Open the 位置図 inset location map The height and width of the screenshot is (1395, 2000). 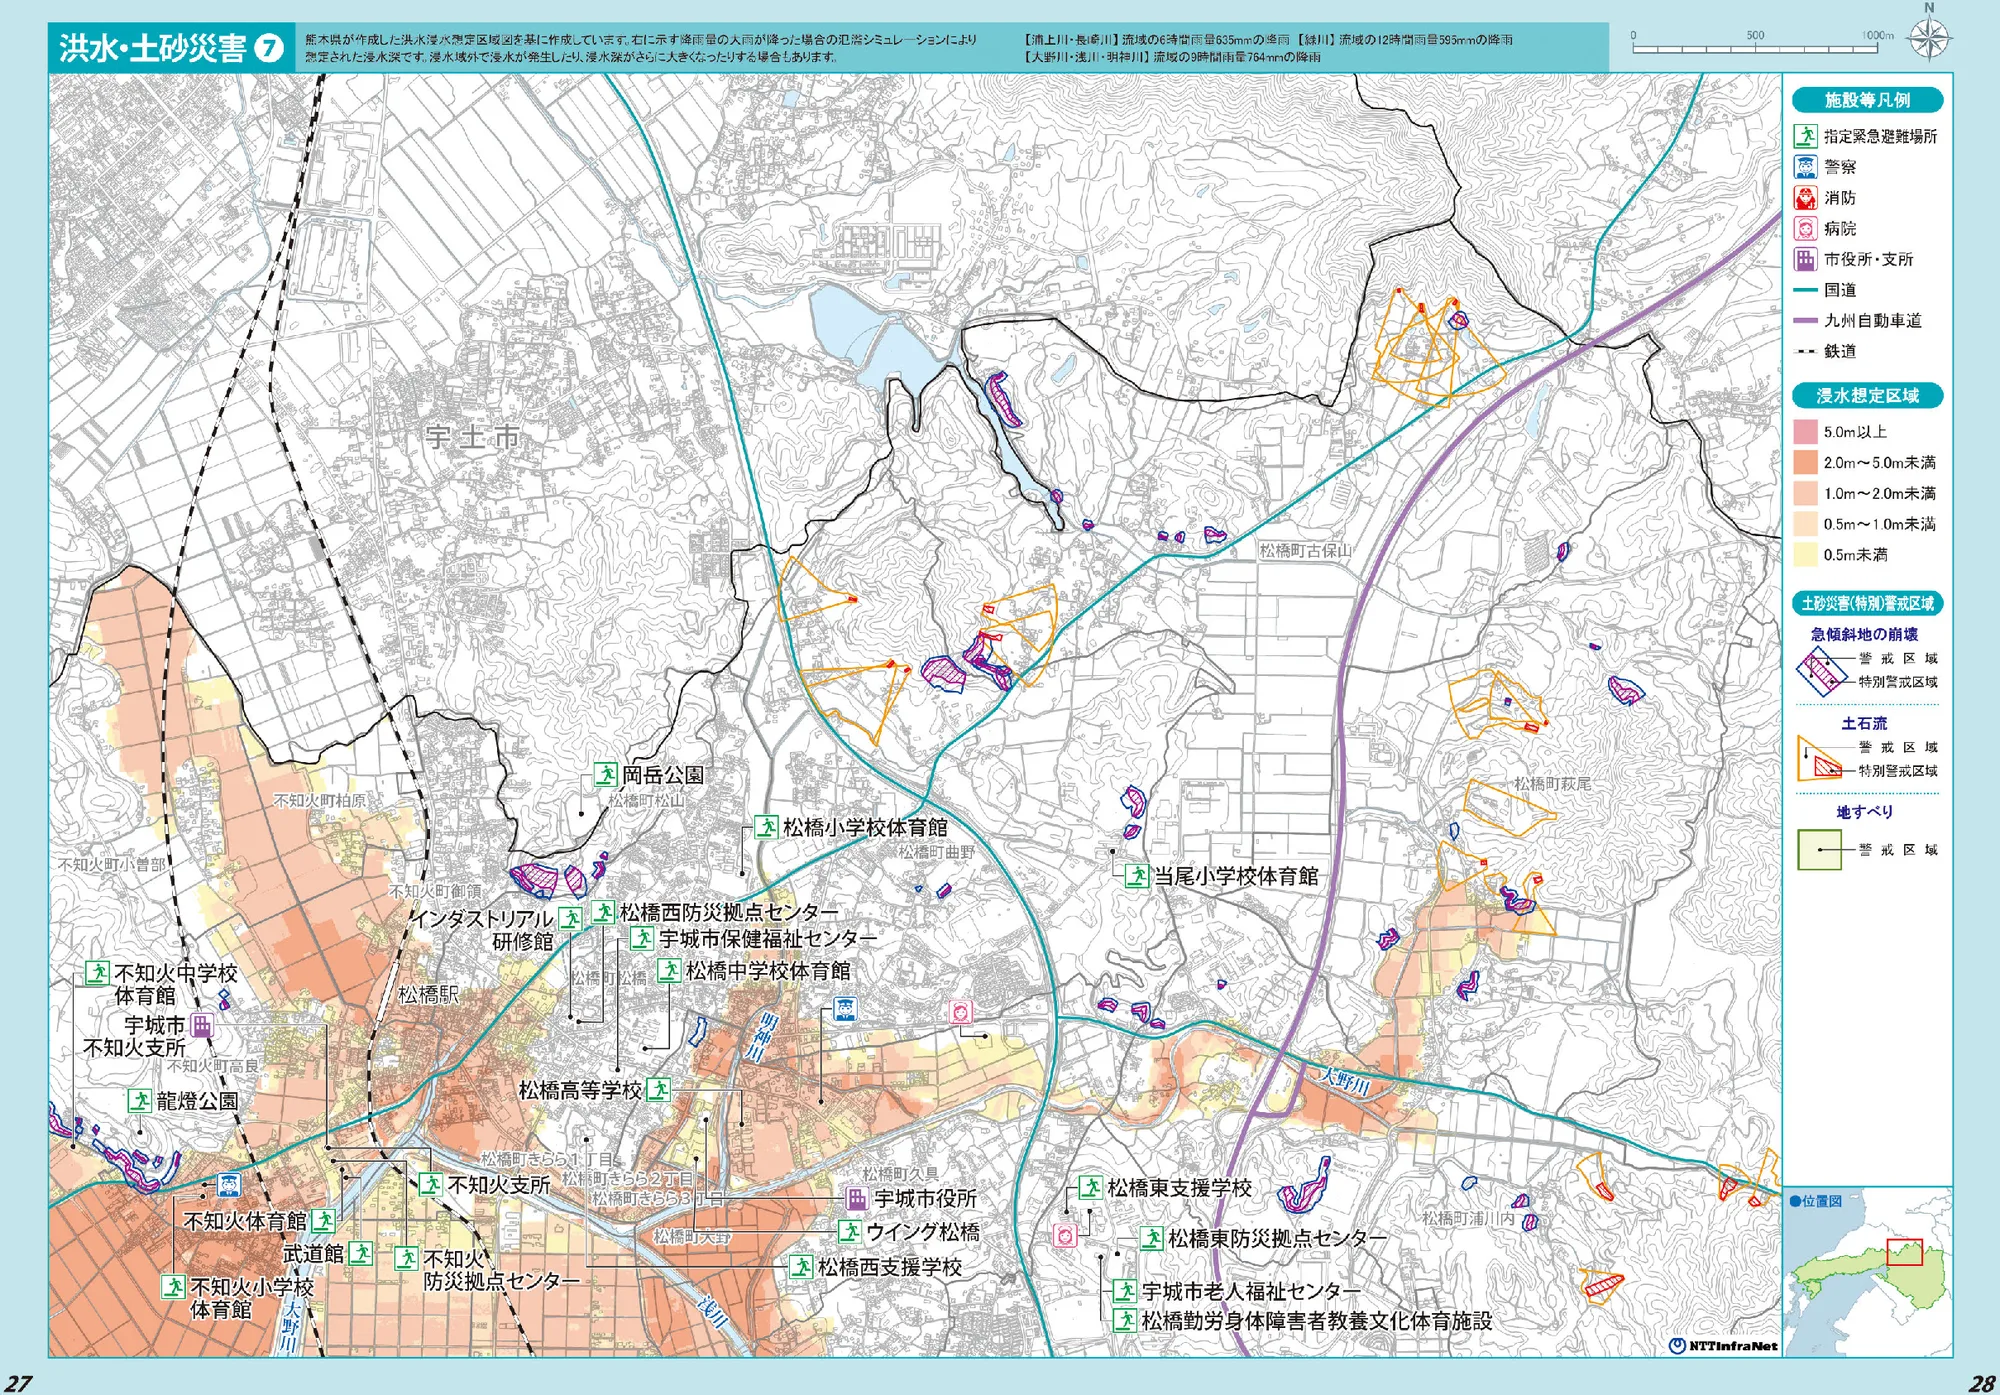pyautogui.click(x=1868, y=1271)
